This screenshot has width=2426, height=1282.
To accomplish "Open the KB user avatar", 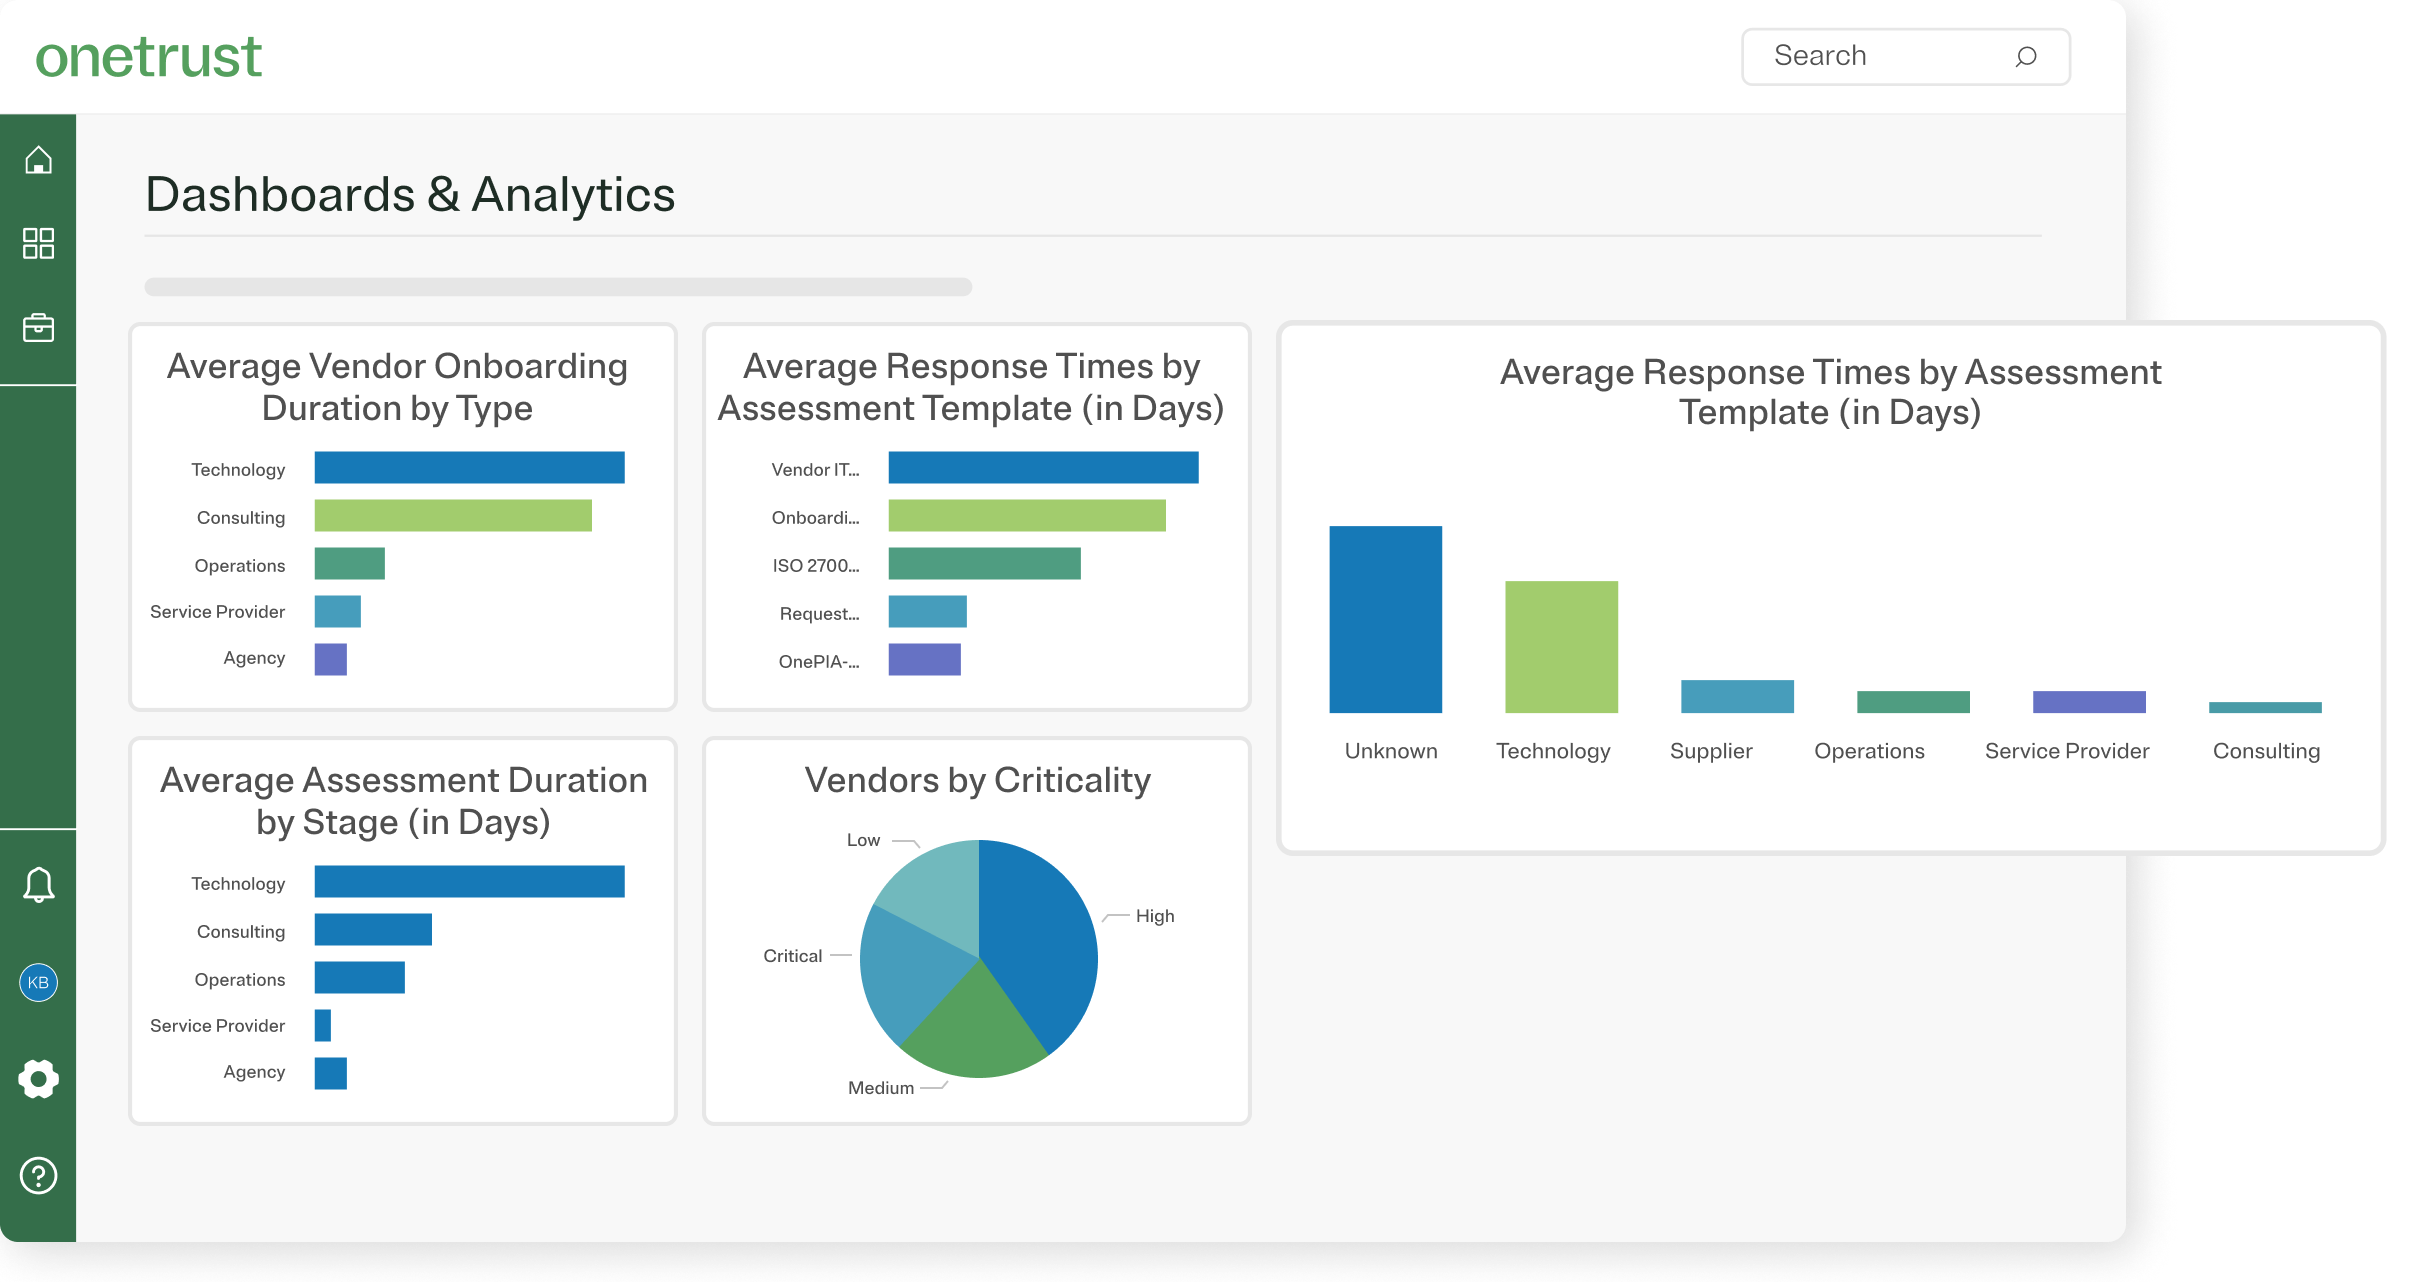I will pos(38,982).
